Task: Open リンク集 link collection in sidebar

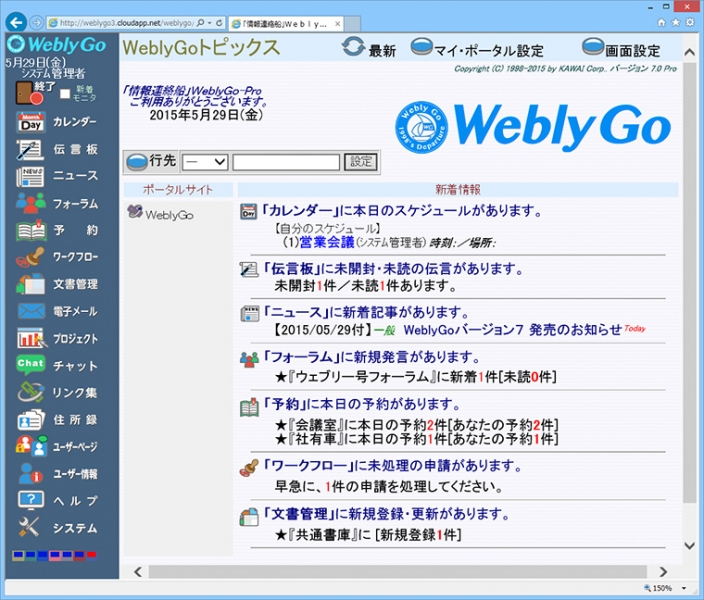Action: (x=57, y=393)
